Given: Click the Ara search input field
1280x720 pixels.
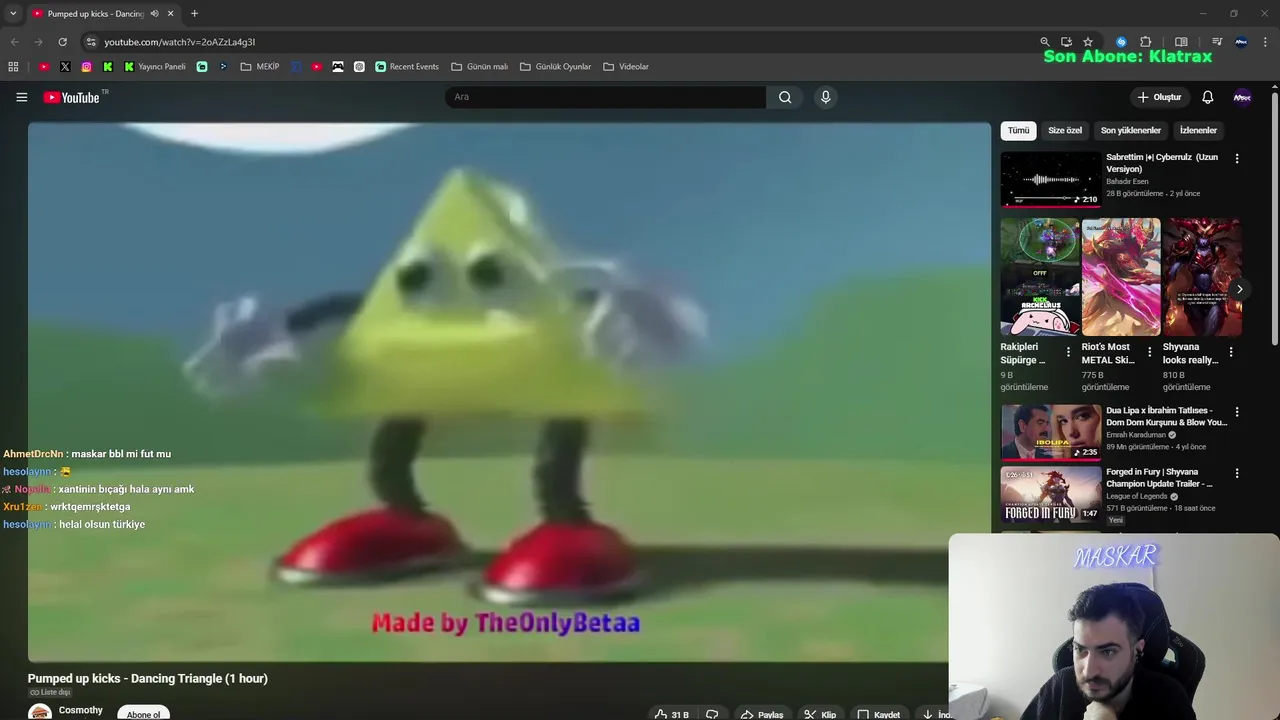Looking at the screenshot, I should click(605, 97).
